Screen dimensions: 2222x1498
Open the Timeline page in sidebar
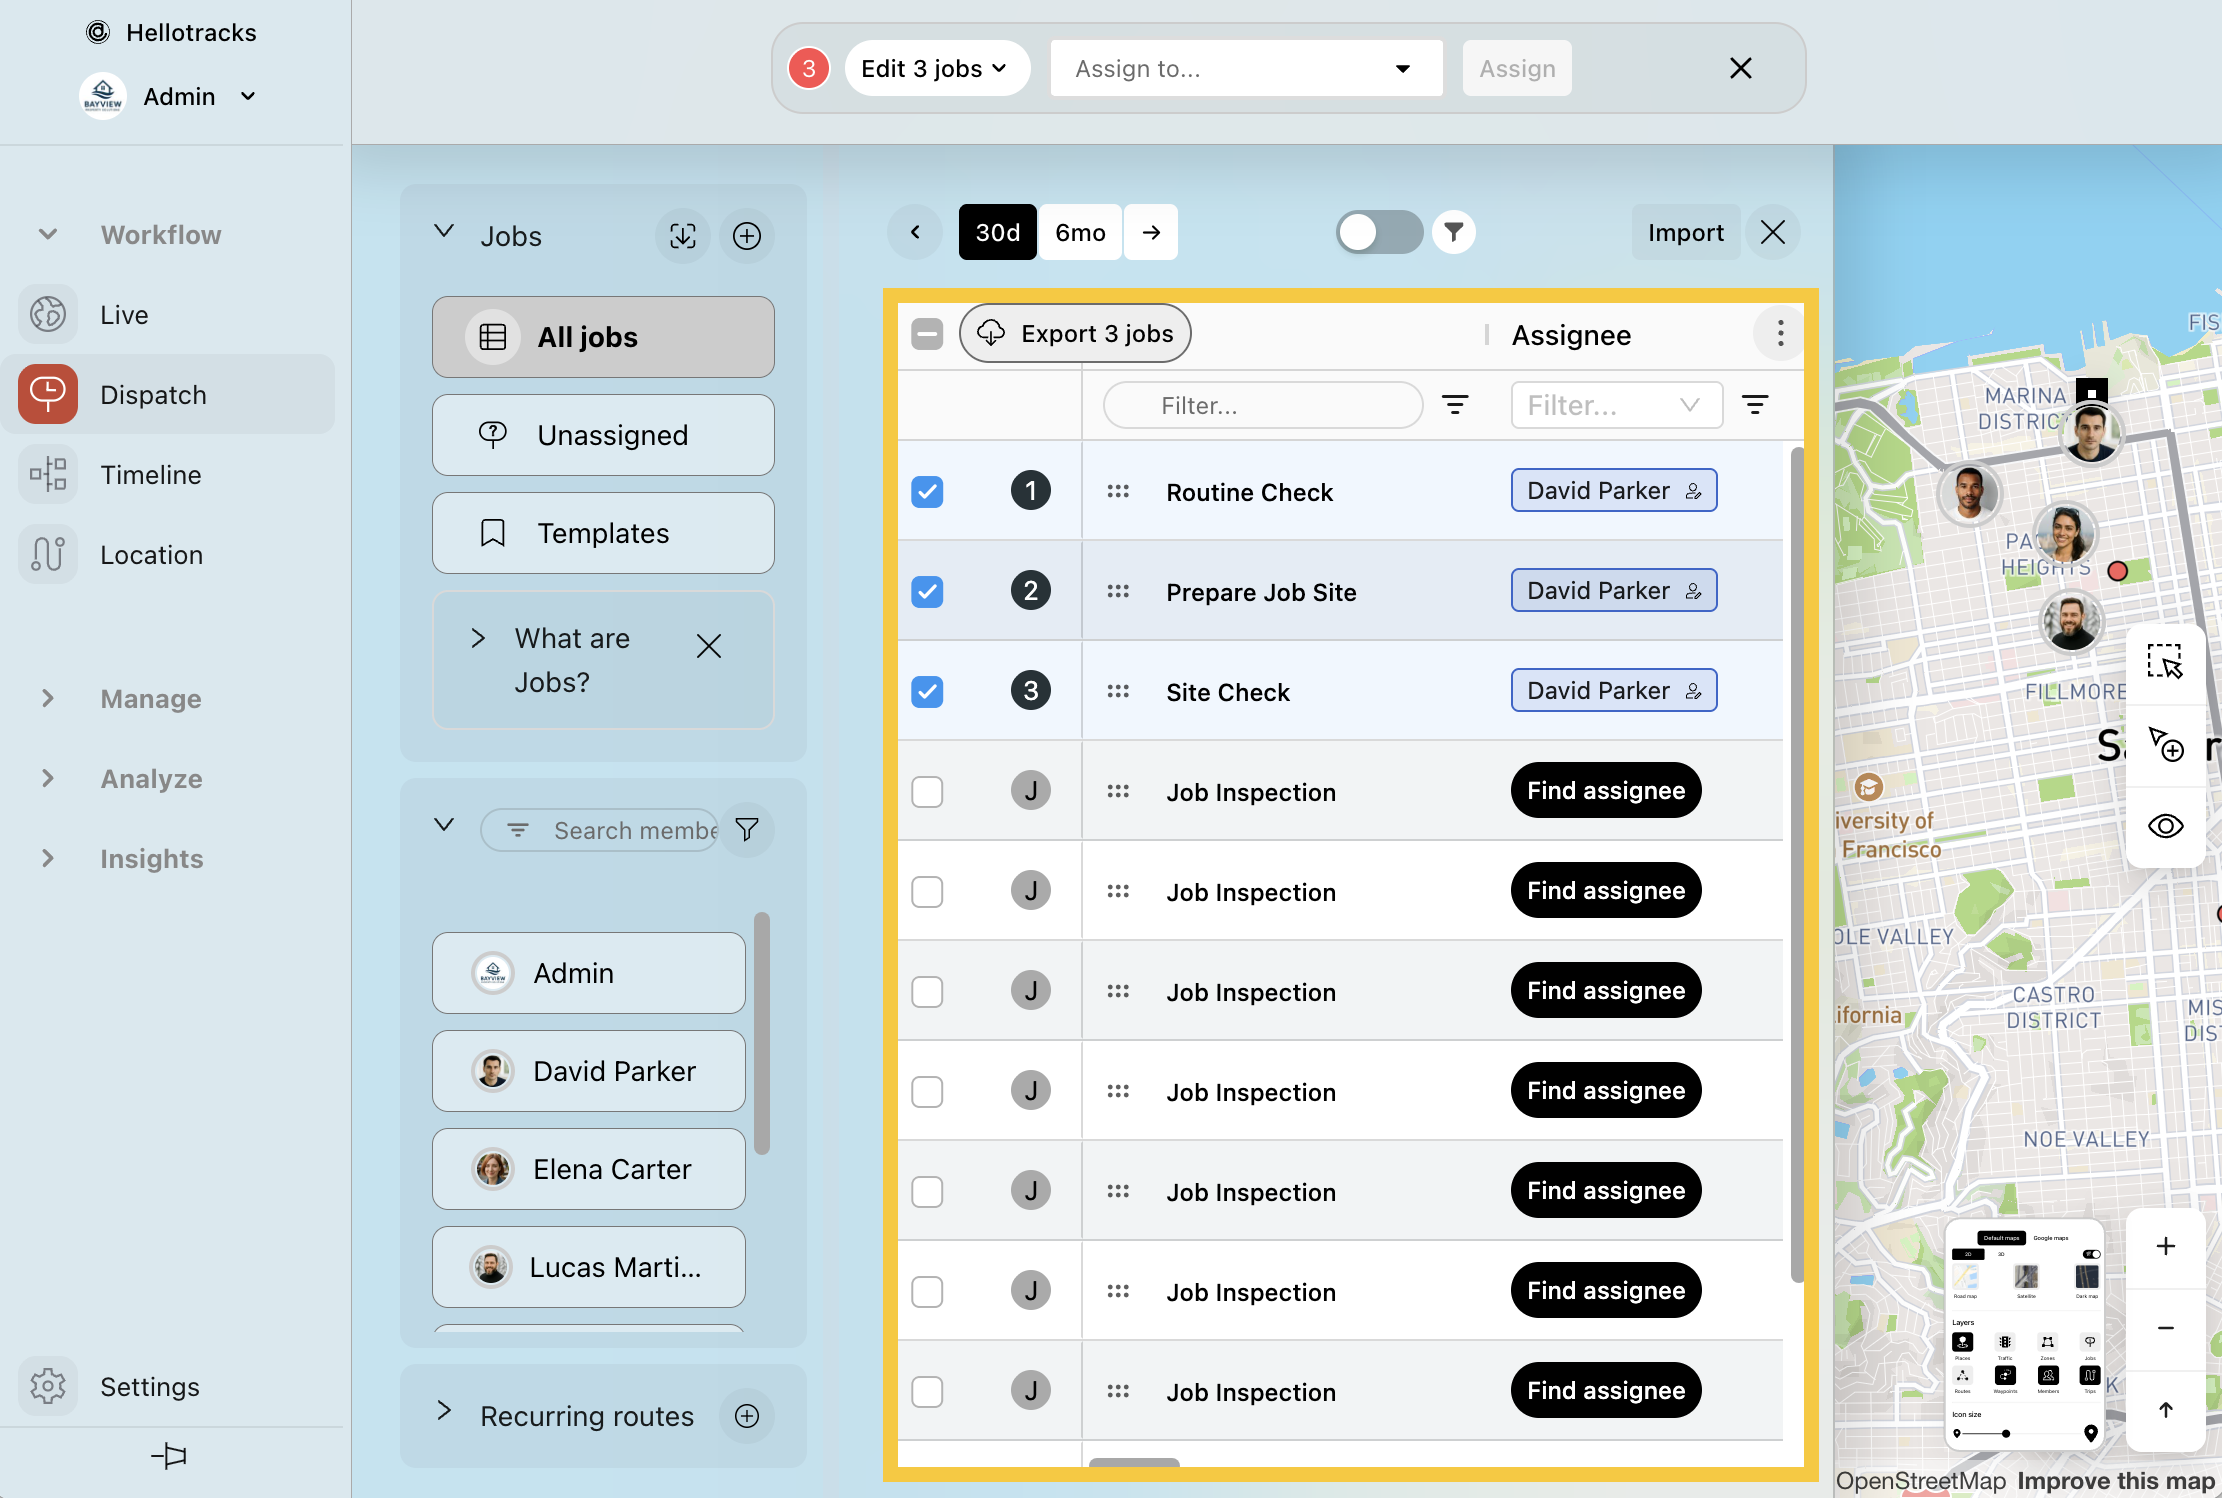[x=150, y=475]
